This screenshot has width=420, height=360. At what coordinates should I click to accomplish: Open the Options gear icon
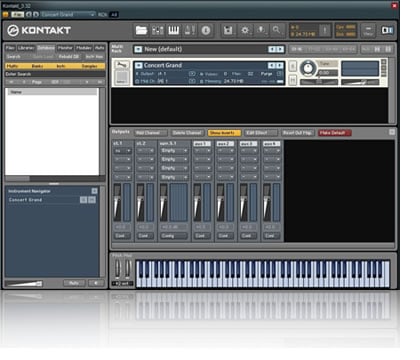pos(245,30)
